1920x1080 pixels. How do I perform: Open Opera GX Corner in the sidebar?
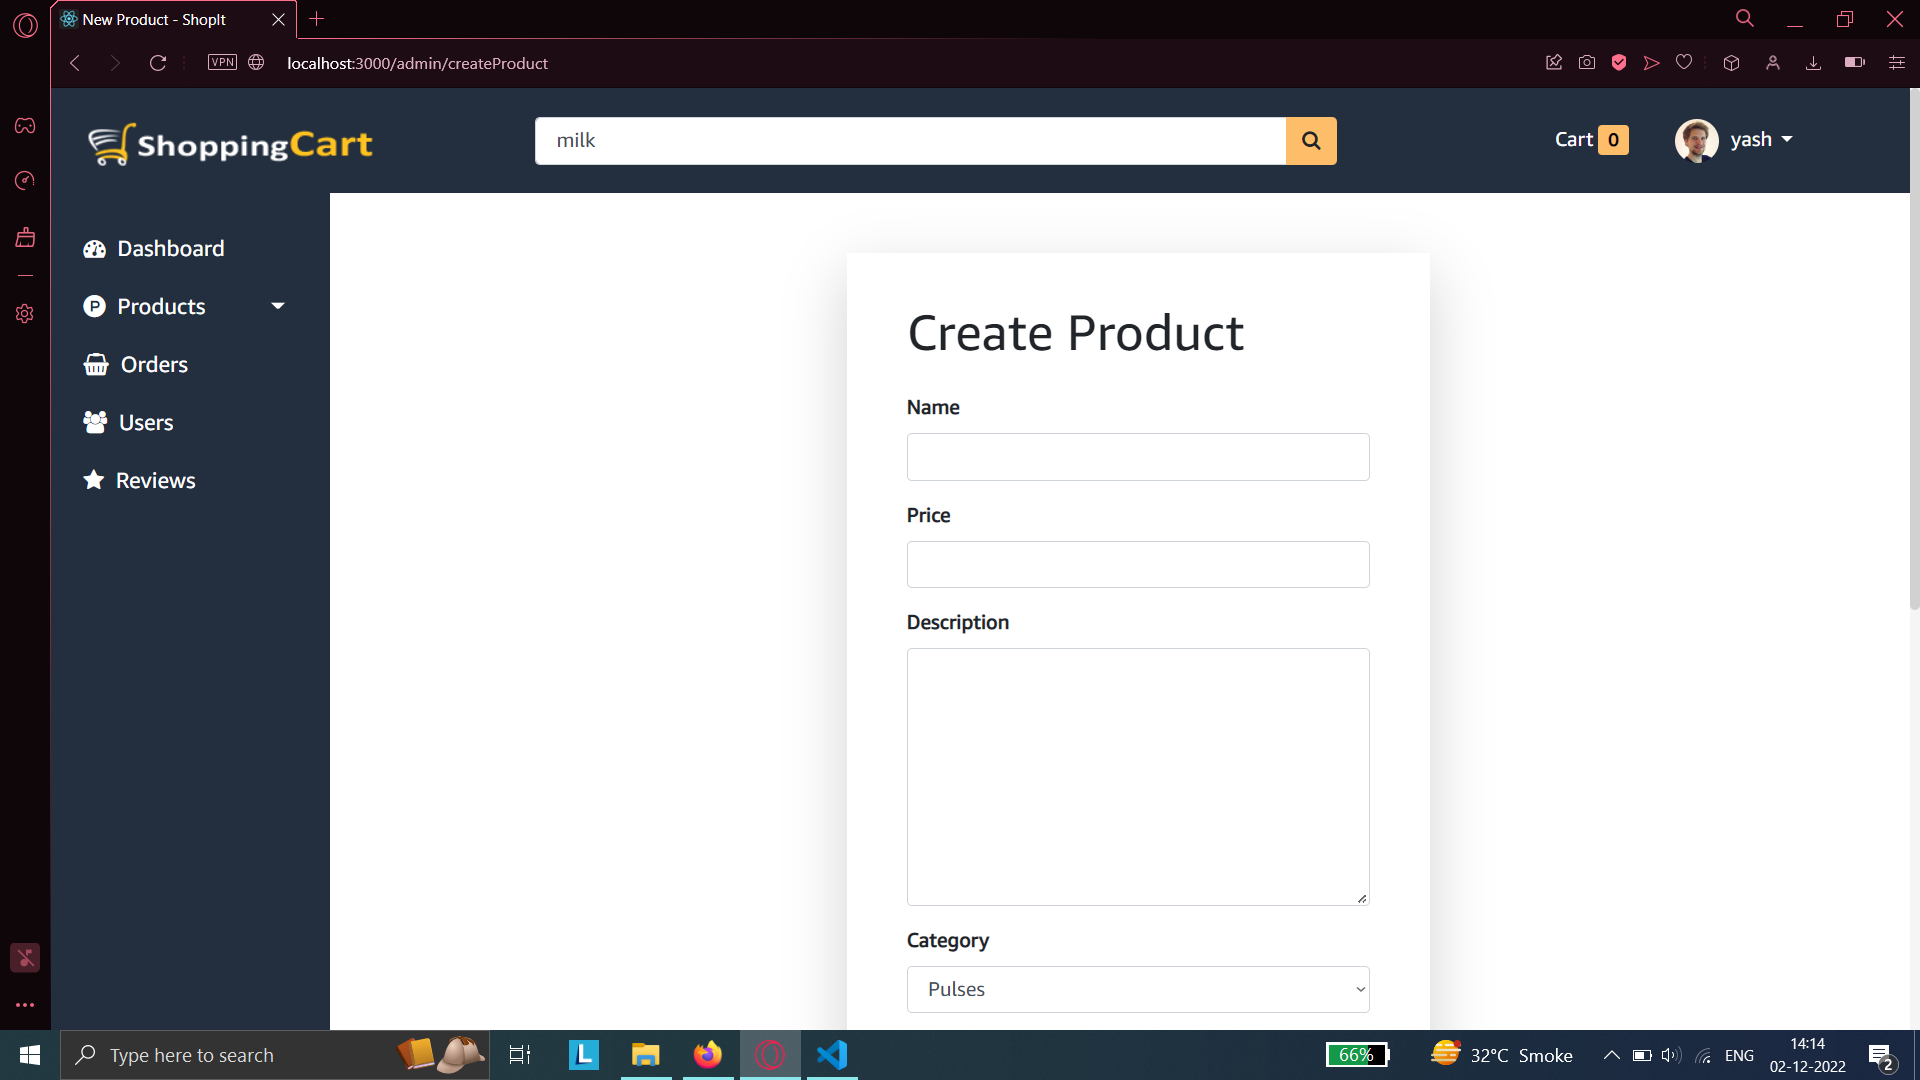(24, 125)
